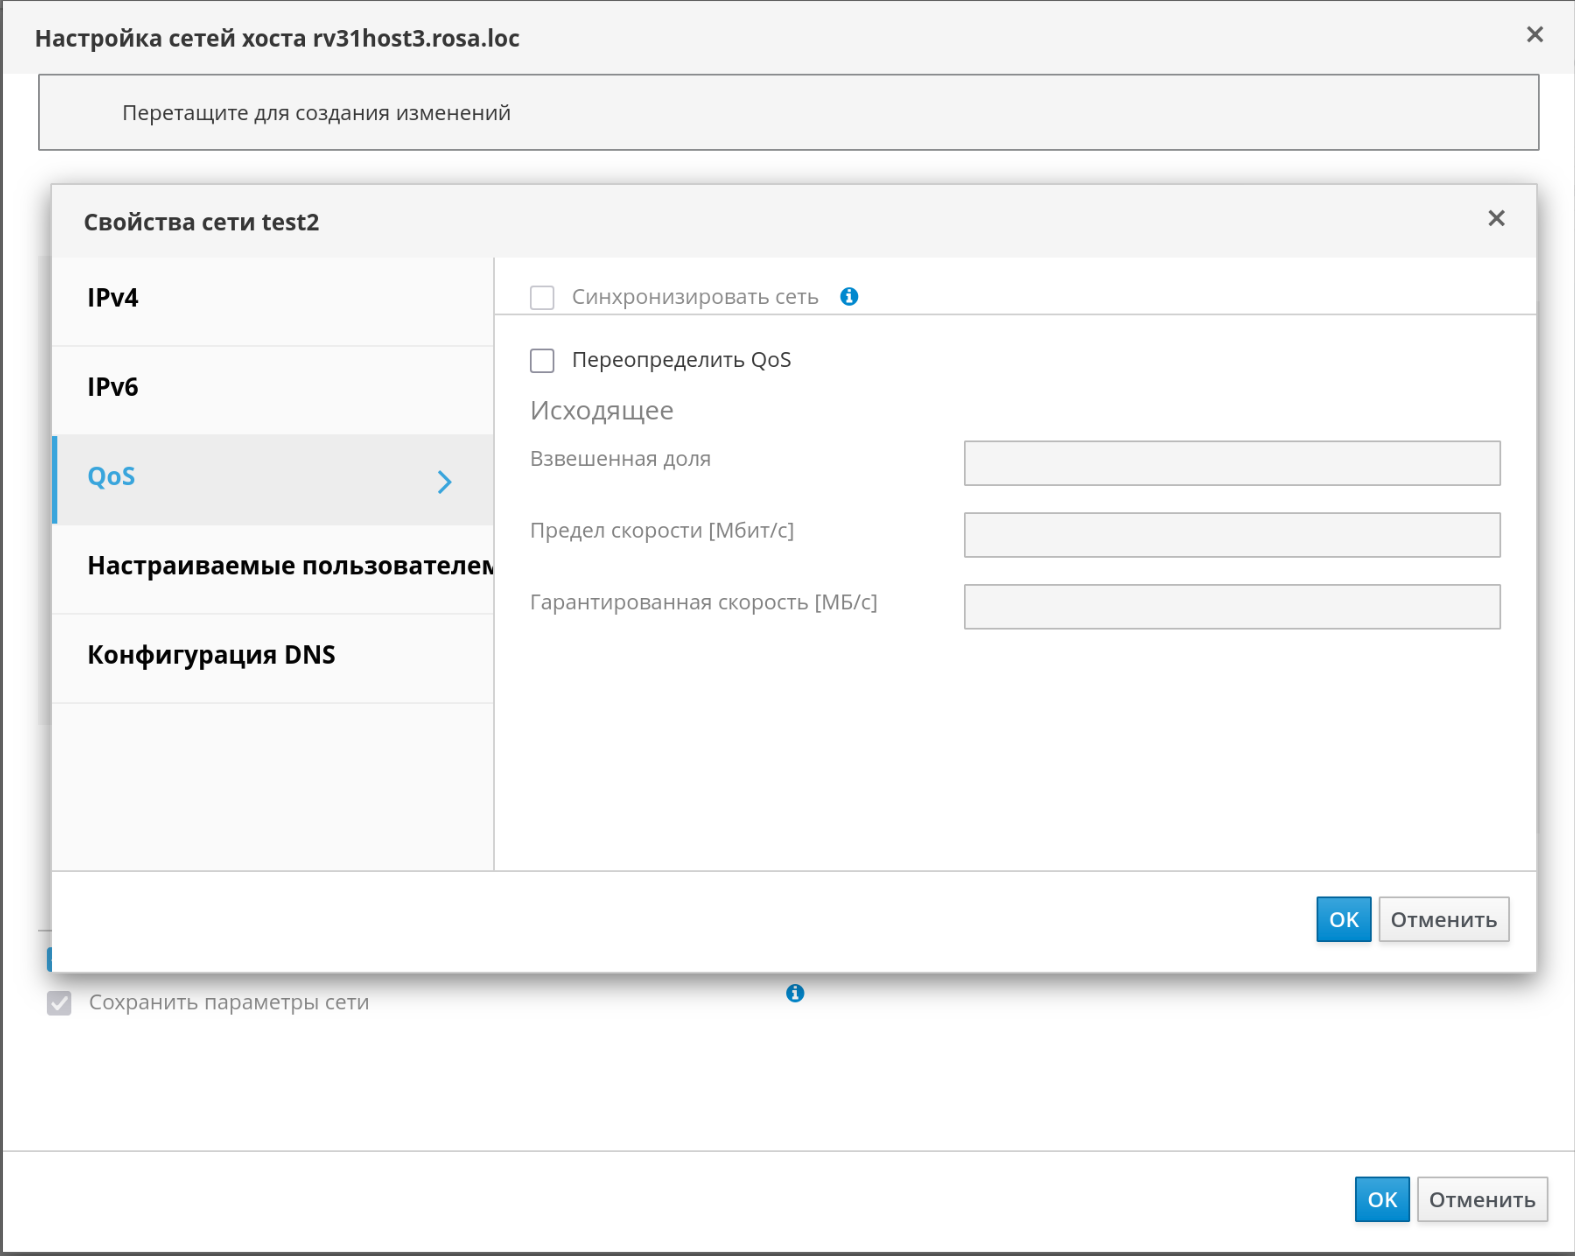Click the Гарантированная скорость [МБ/с] field

pyautogui.click(x=1231, y=607)
